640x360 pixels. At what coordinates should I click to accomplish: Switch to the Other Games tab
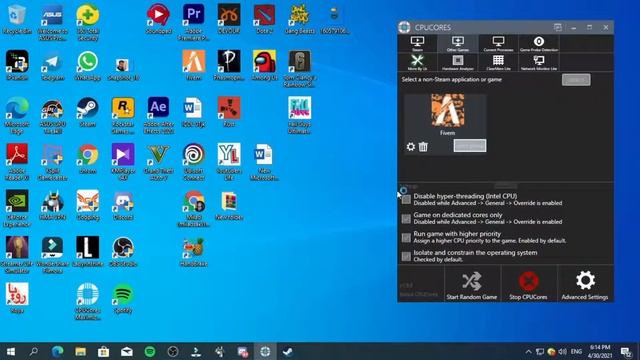[x=458, y=44]
